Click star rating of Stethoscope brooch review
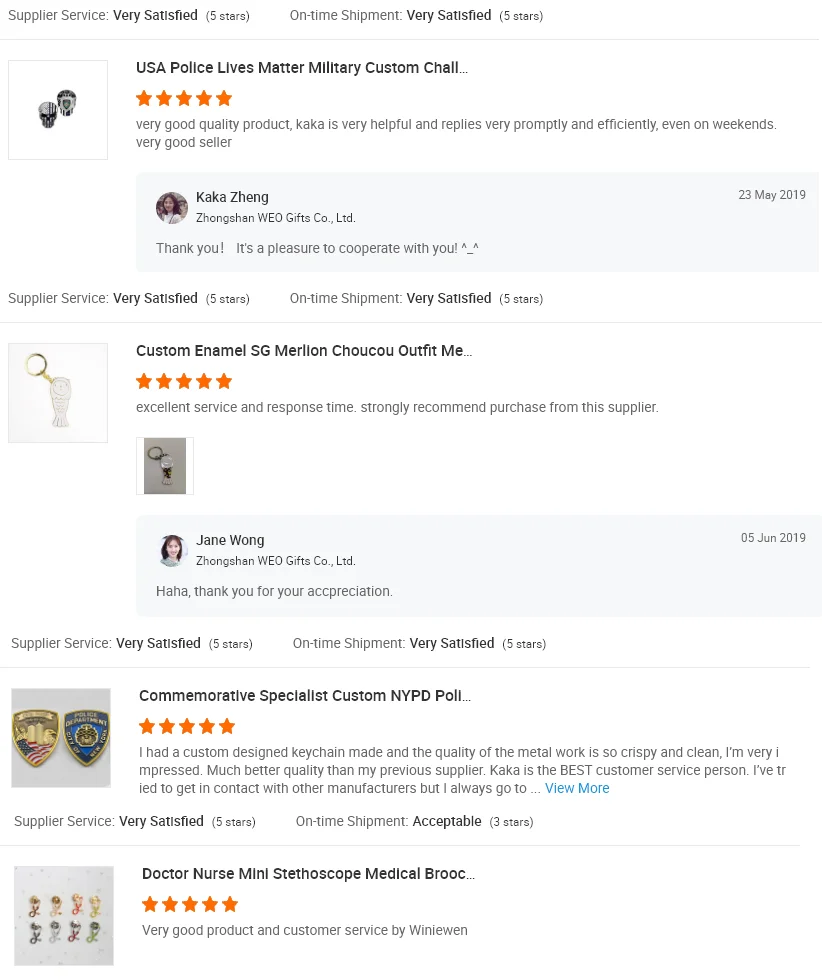This screenshot has height=980, width=822. [x=190, y=904]
